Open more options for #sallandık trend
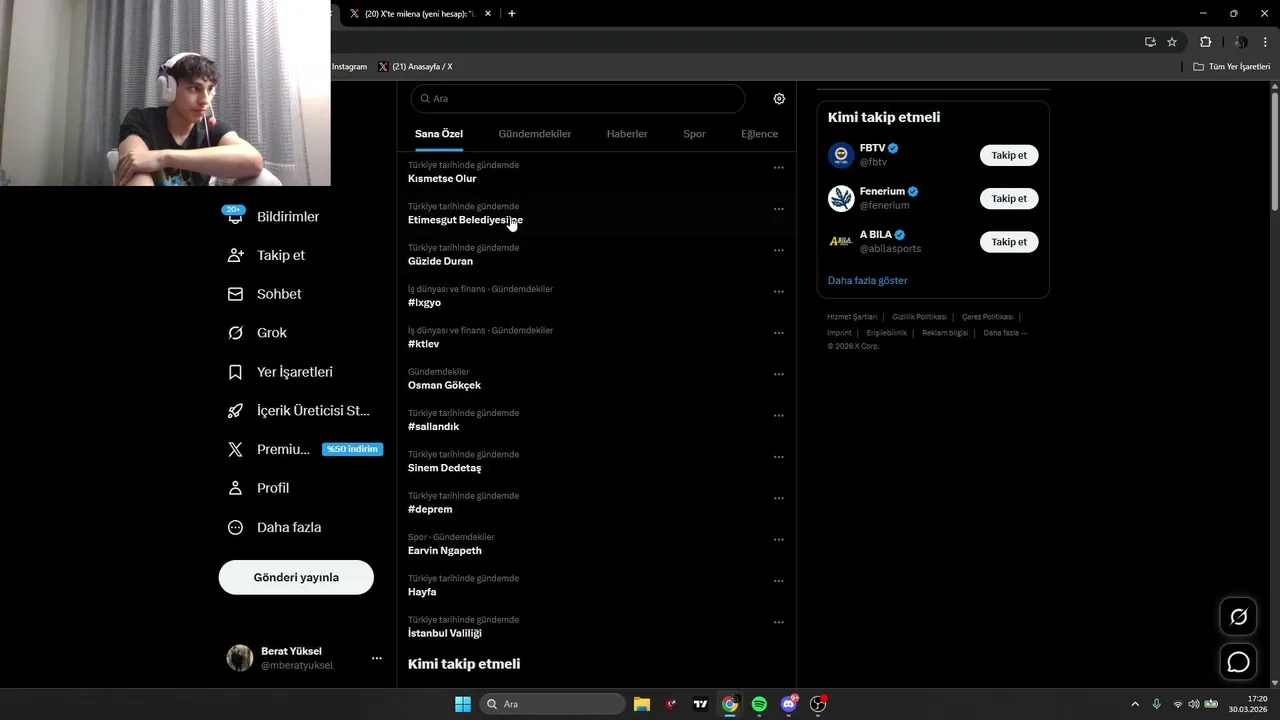Image resolution: width=1280 pixels, height=720 pixels. [779, 416]
